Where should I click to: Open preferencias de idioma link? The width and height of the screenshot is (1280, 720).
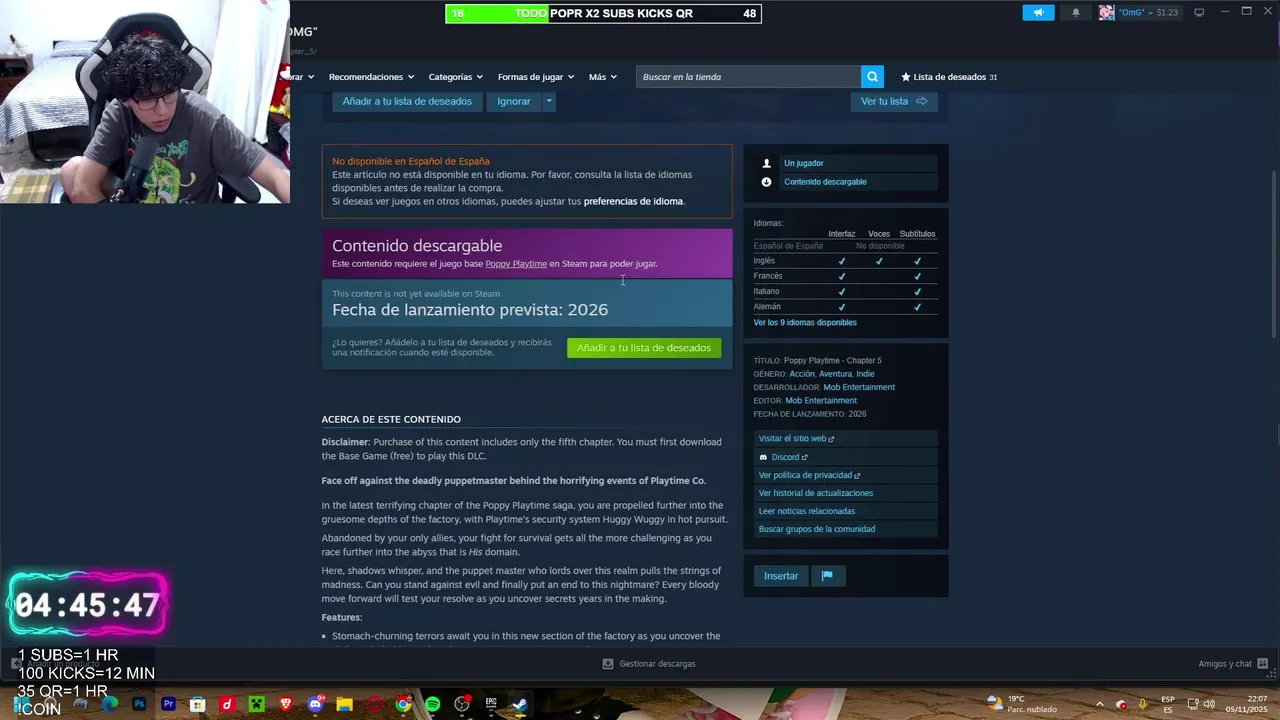(633, 201)
